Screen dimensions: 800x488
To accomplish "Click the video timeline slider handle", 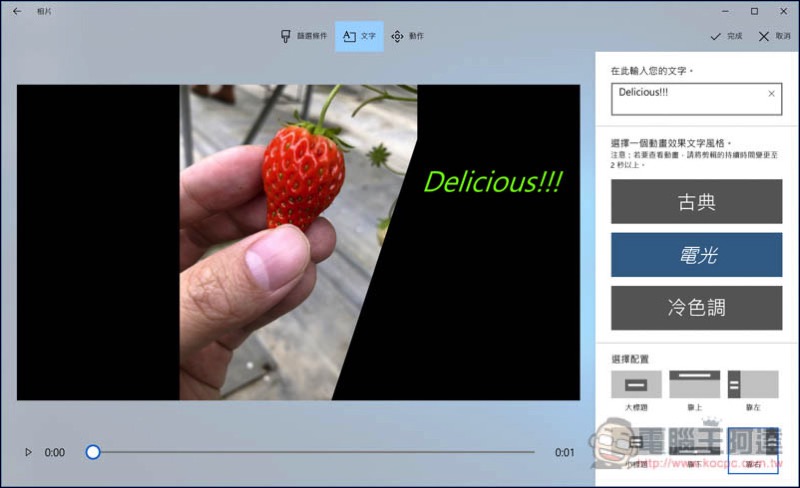I will point(93,452).
